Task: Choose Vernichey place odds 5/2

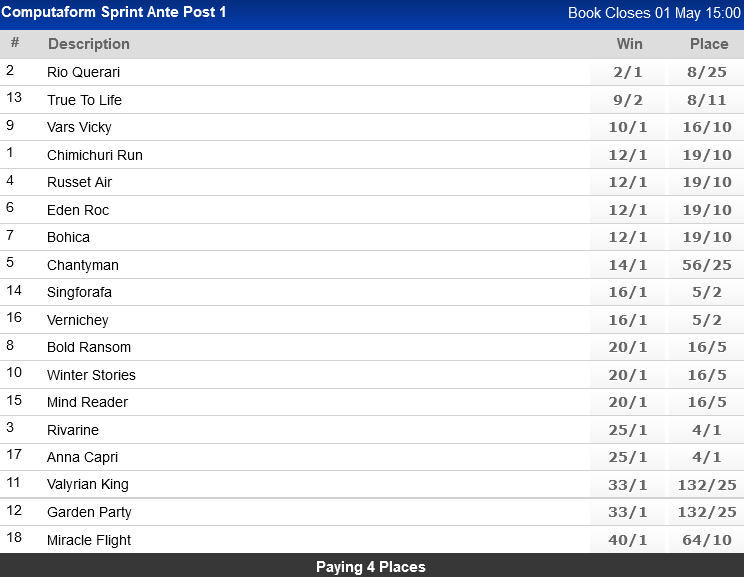Action: coord(709,320)
